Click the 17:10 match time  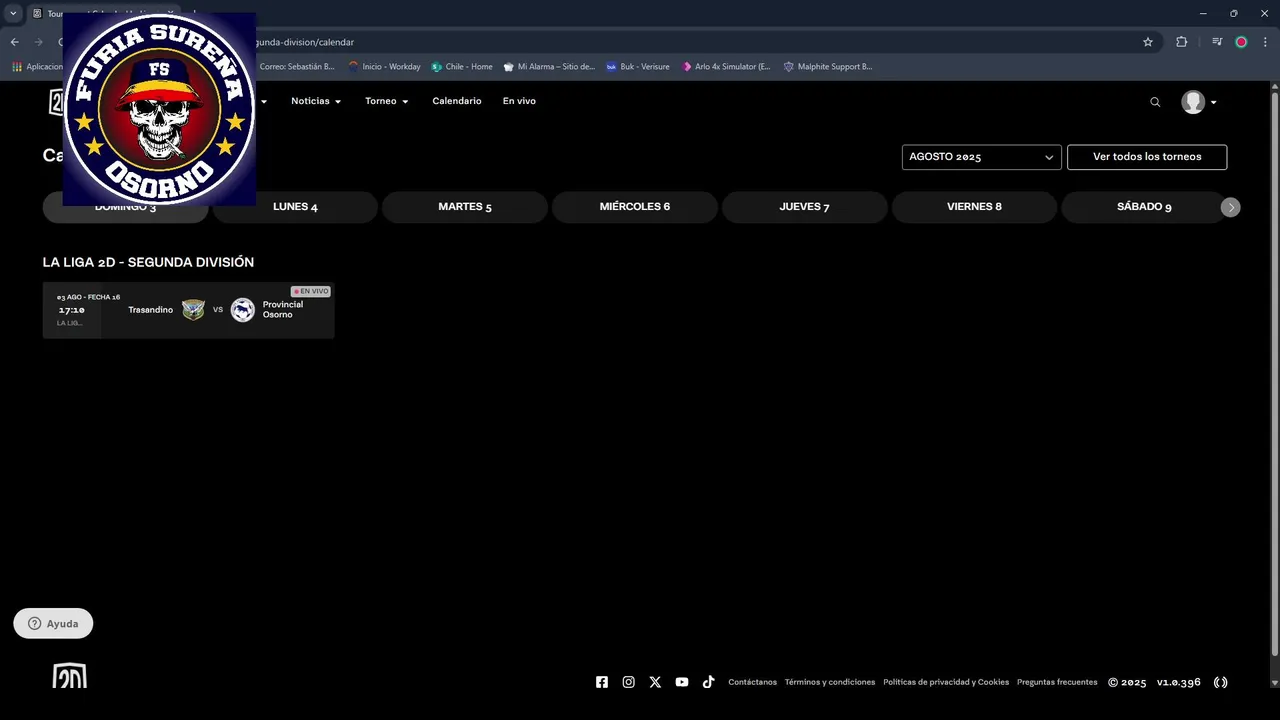(71, 310)
